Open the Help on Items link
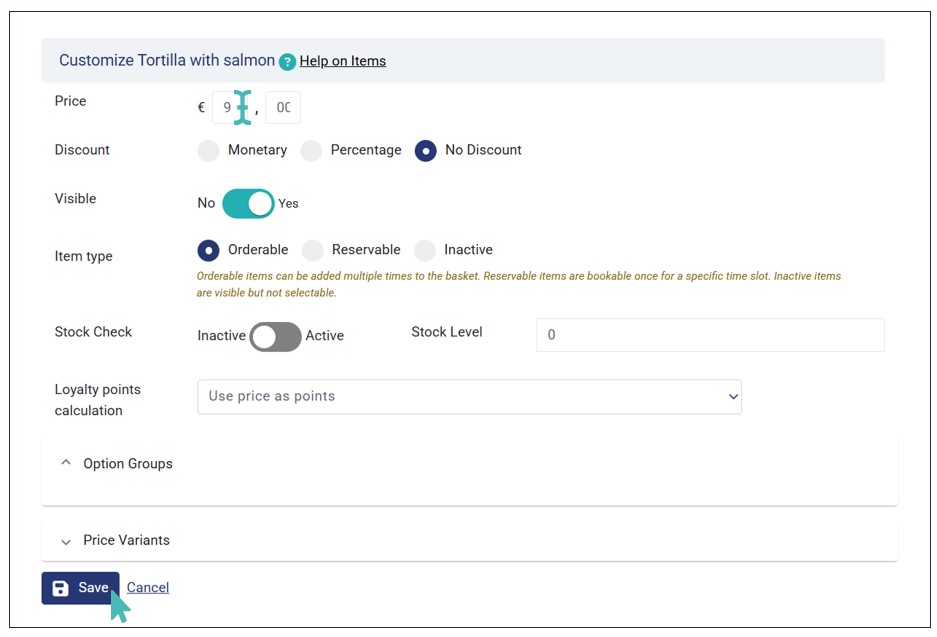The height and width of the screenshot is (637, 937). point(342,61)
